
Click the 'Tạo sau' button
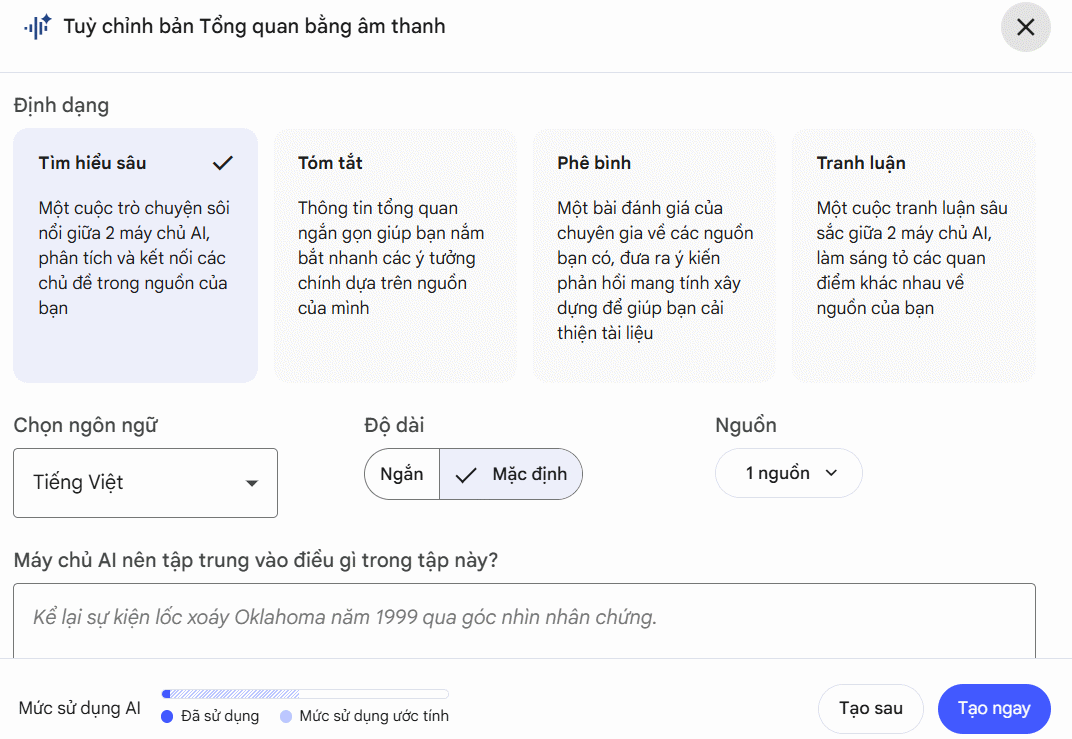(871, 709)
